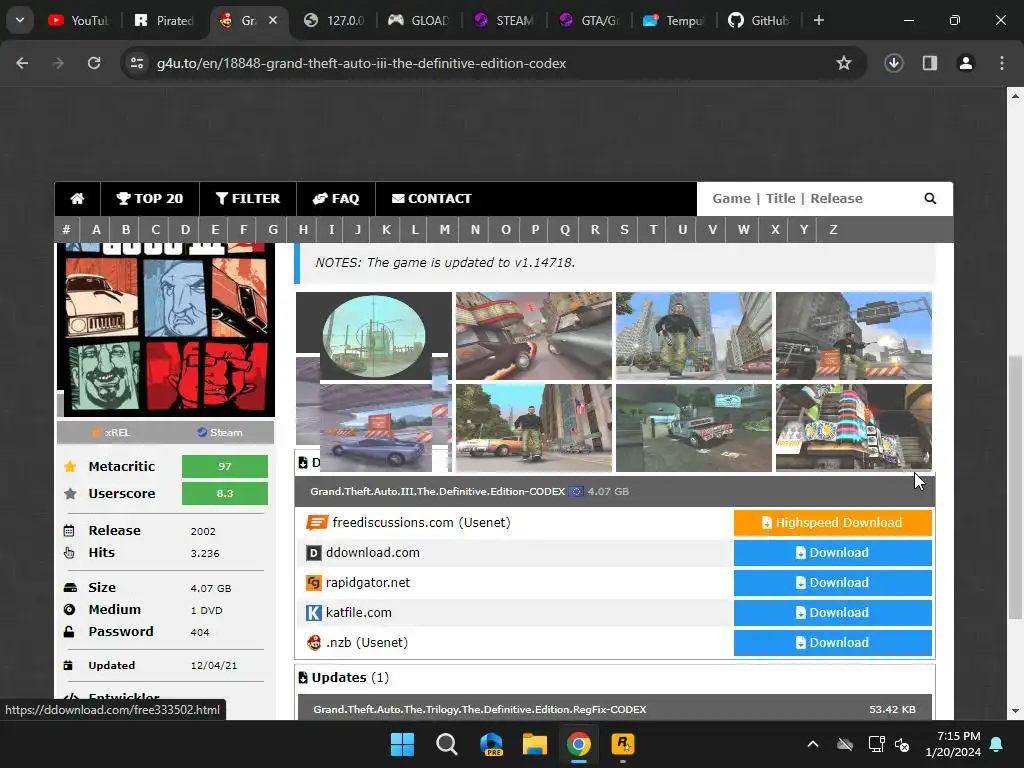
Task: Select the # letter index
Action: pos(67,230)
